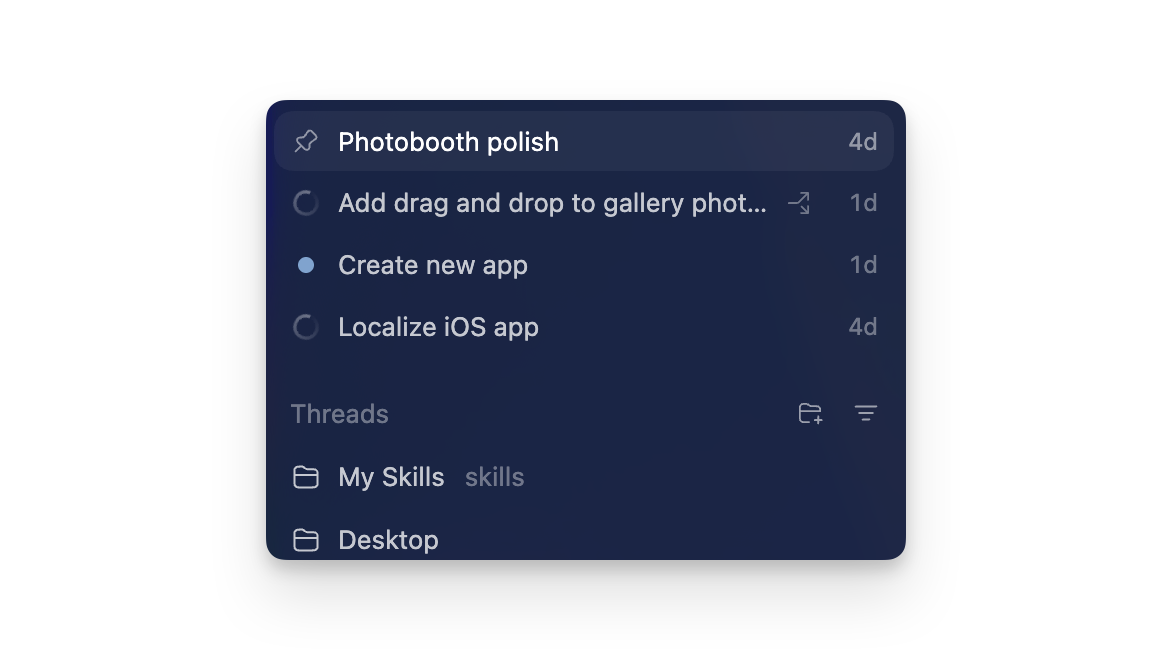Open the Create new app thread
Viewport: 1172px width, 660px height.
click(433, 264)
